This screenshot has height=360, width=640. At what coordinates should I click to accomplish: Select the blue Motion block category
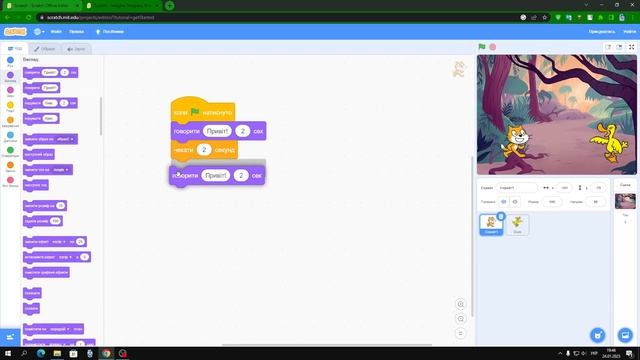(x=10, y=62)
